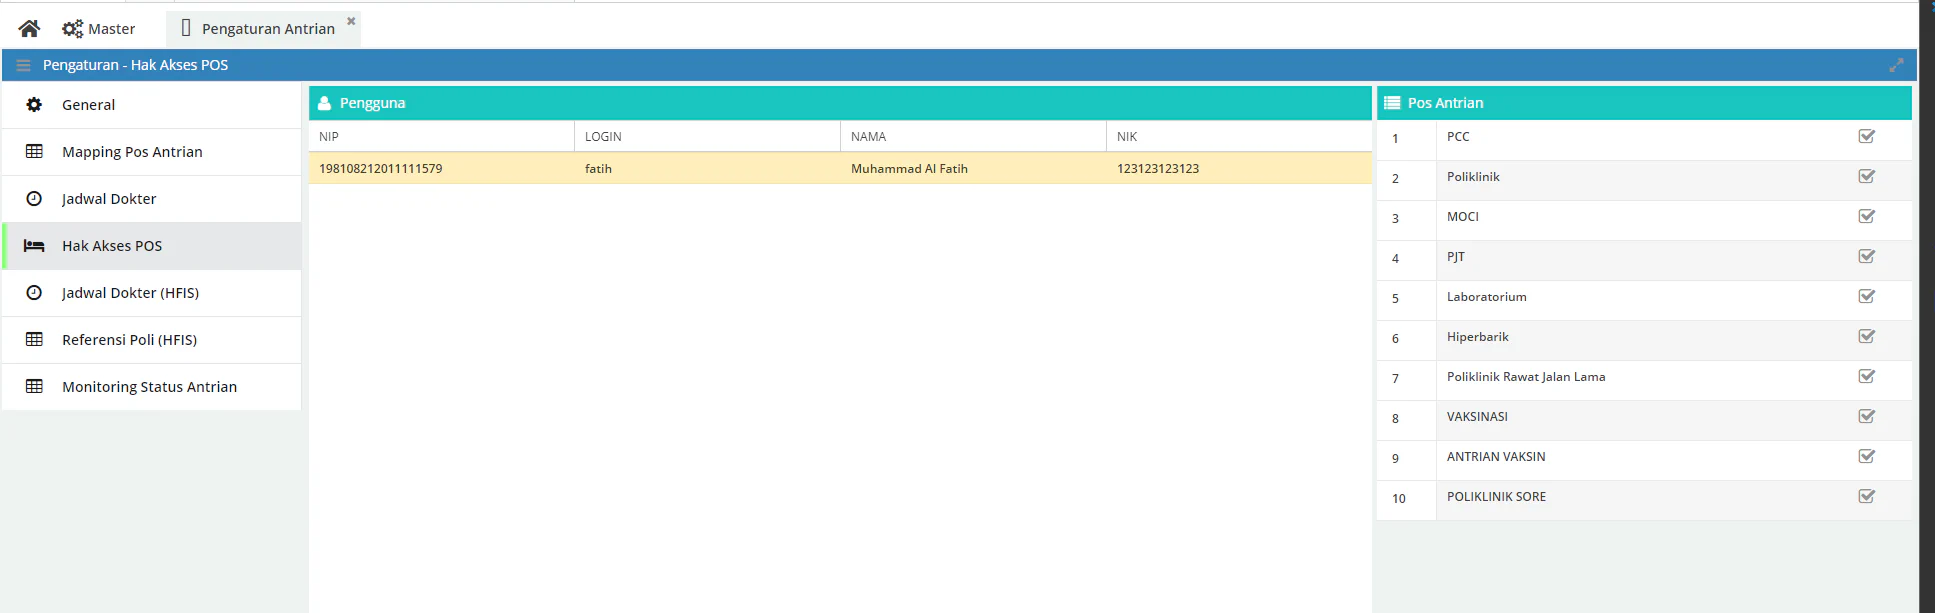The height and width of the screenshot is (613, 1935).
Task: Toggle PJT access checkbox
Action: 1866,256
